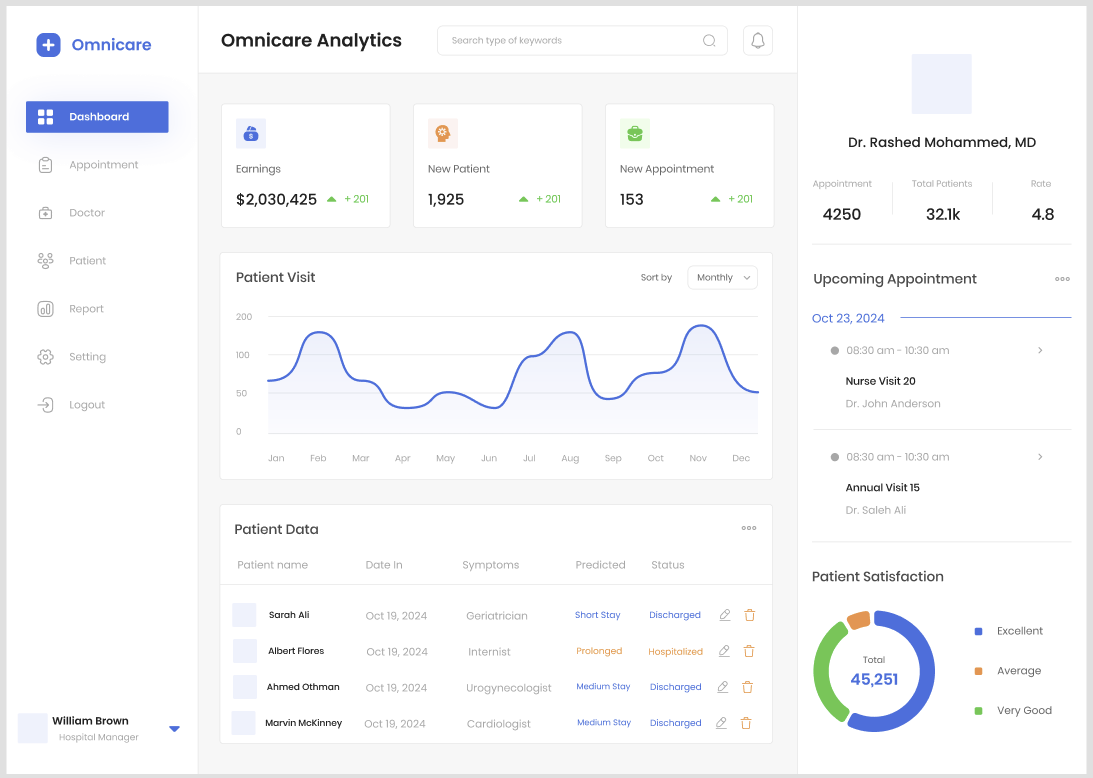Image resolution: width=1093 pixels, height=778 pixels.
Task: Click trash icon for Marvin McKinney
Action: point(746,723)
